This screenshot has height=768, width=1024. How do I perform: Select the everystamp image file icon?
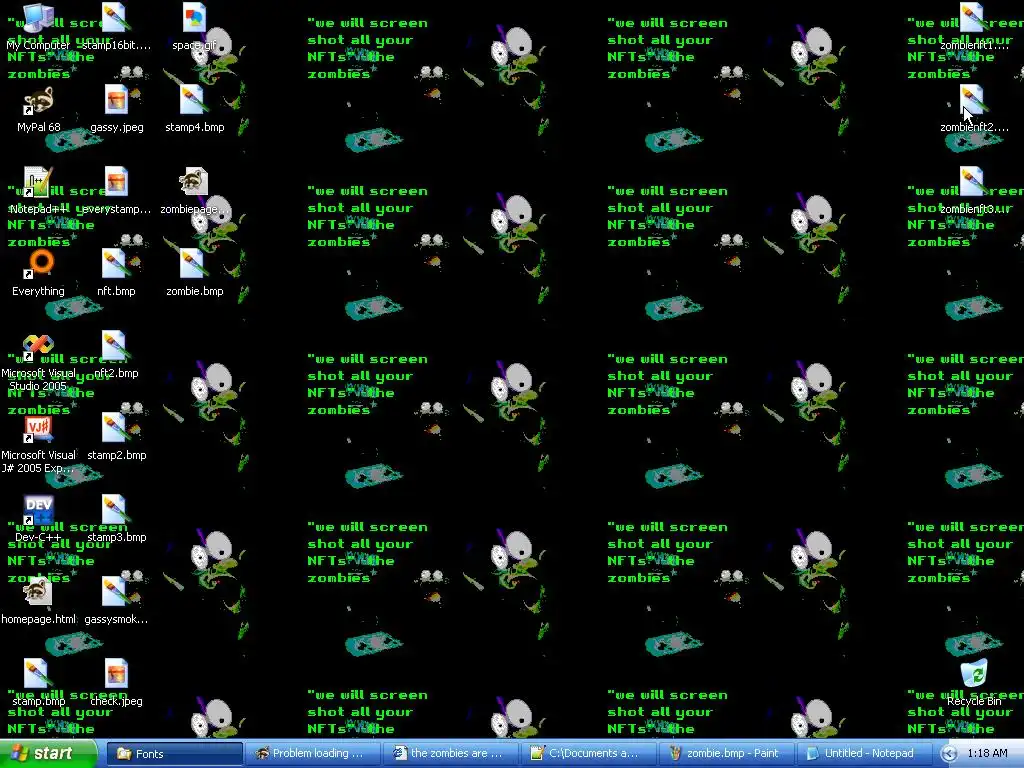tap(116, 182)
